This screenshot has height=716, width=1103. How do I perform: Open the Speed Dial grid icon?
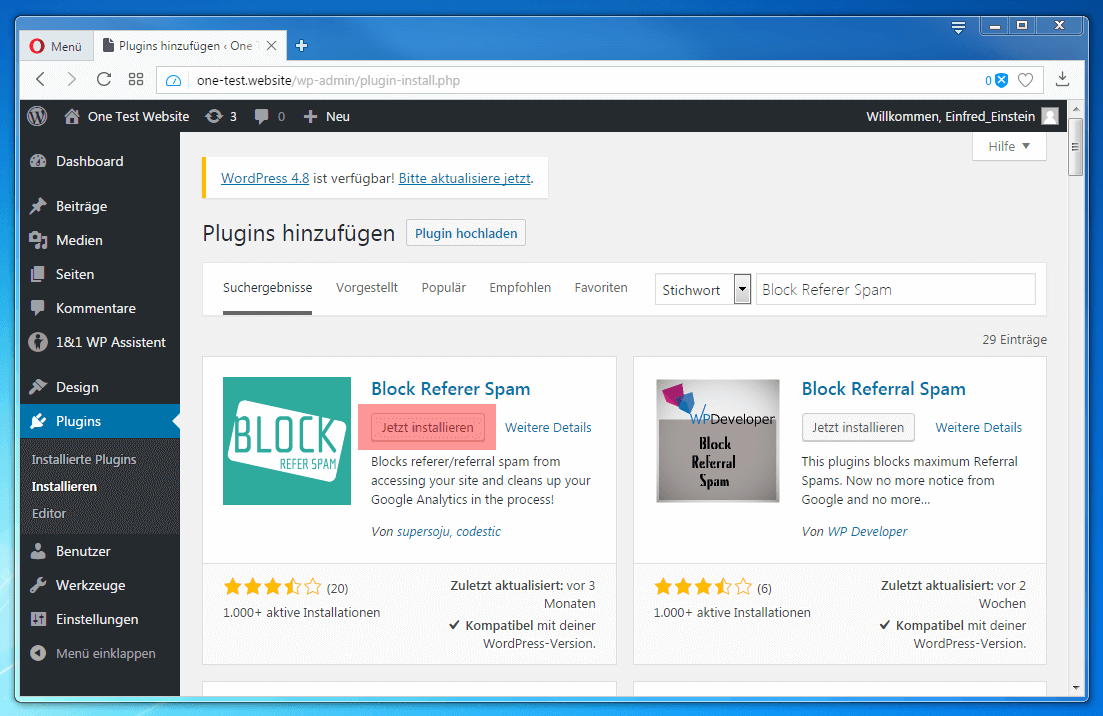click(136, 79)
